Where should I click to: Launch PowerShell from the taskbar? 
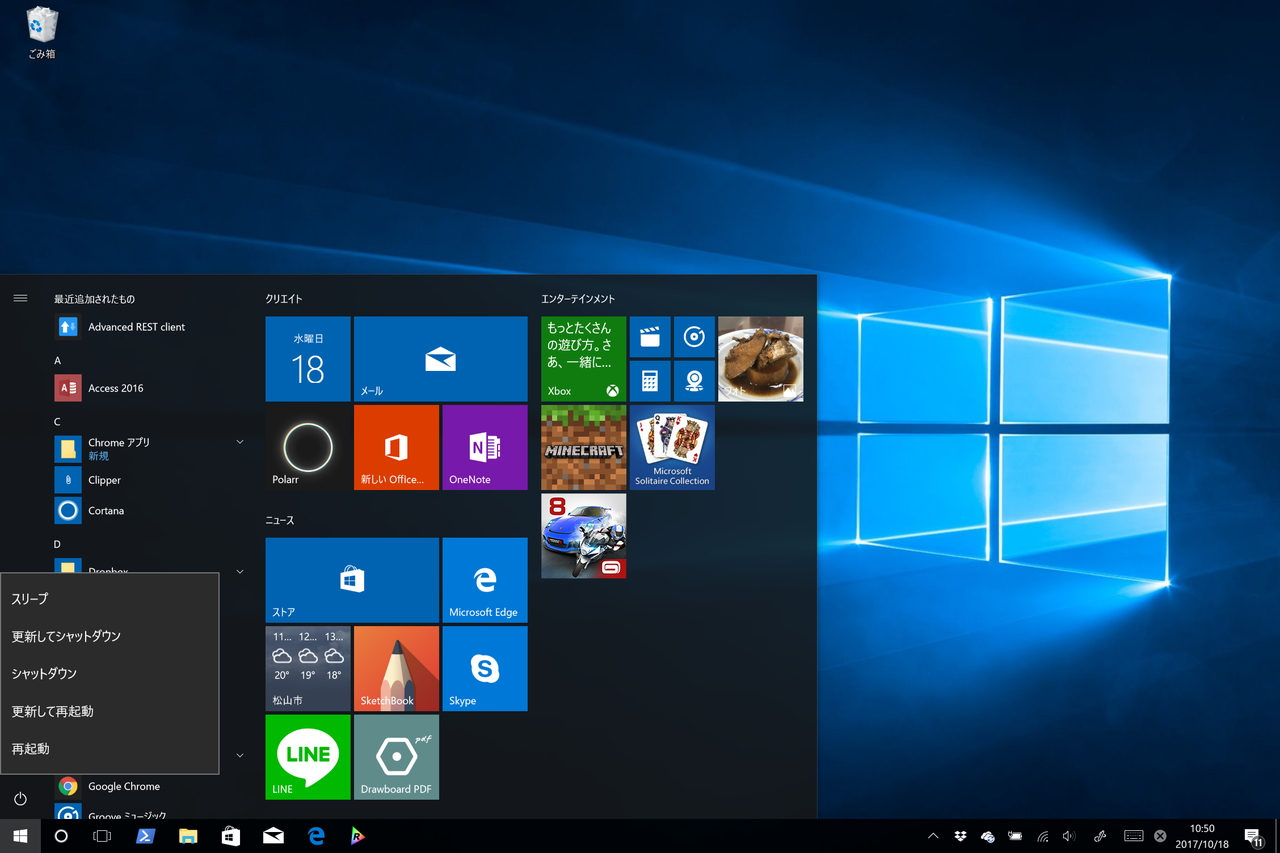[x=145, y=836]
